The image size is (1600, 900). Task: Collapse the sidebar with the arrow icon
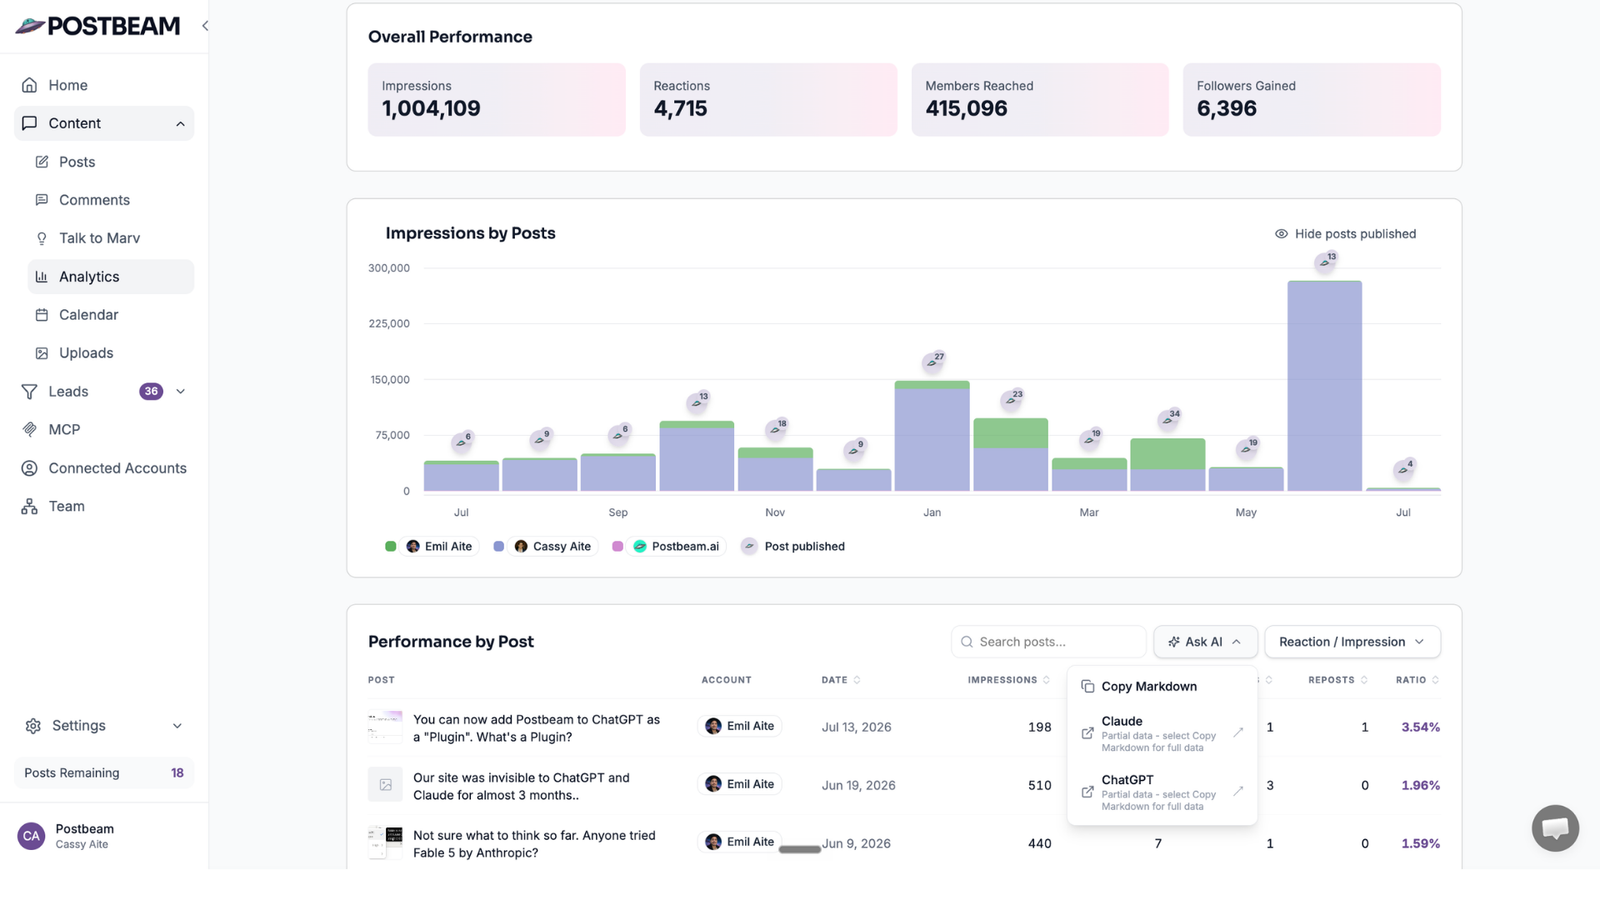pyautogui.click(x=205, y=26)
